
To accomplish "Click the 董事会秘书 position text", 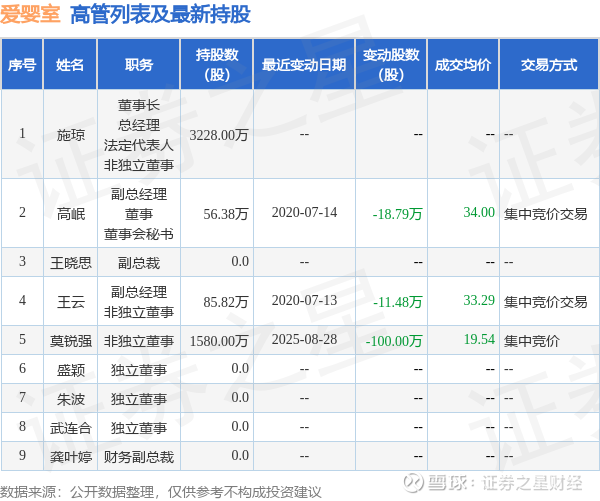I will 139,234.
